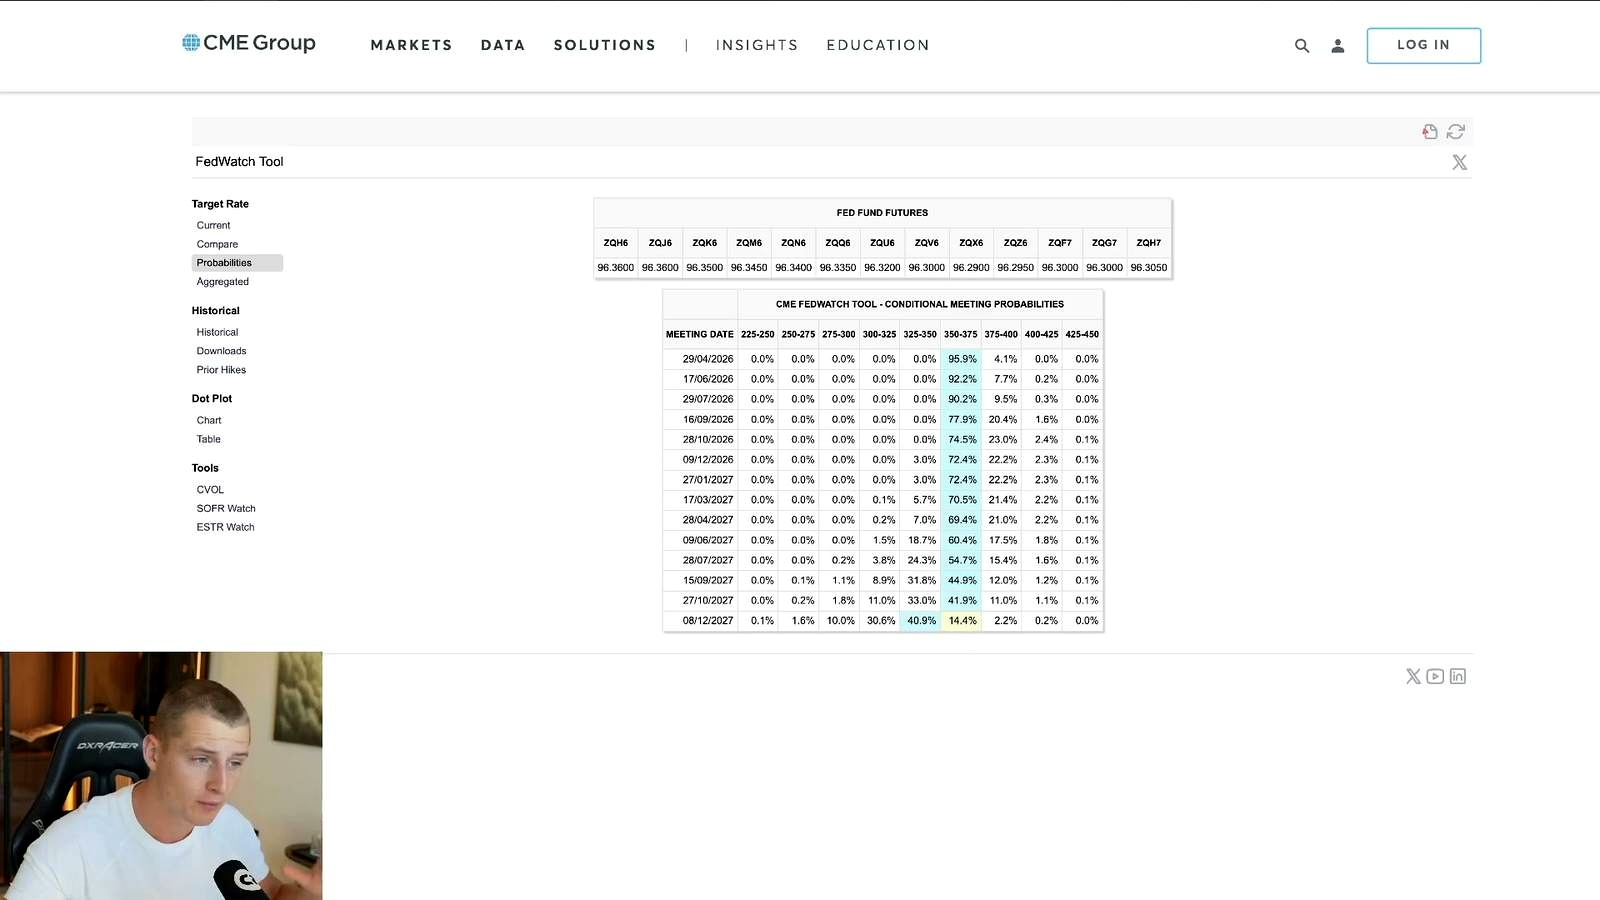Click the ZQH7 futures column header
The height and width of the screenshot is (900, 1600).
(1149, 243)
